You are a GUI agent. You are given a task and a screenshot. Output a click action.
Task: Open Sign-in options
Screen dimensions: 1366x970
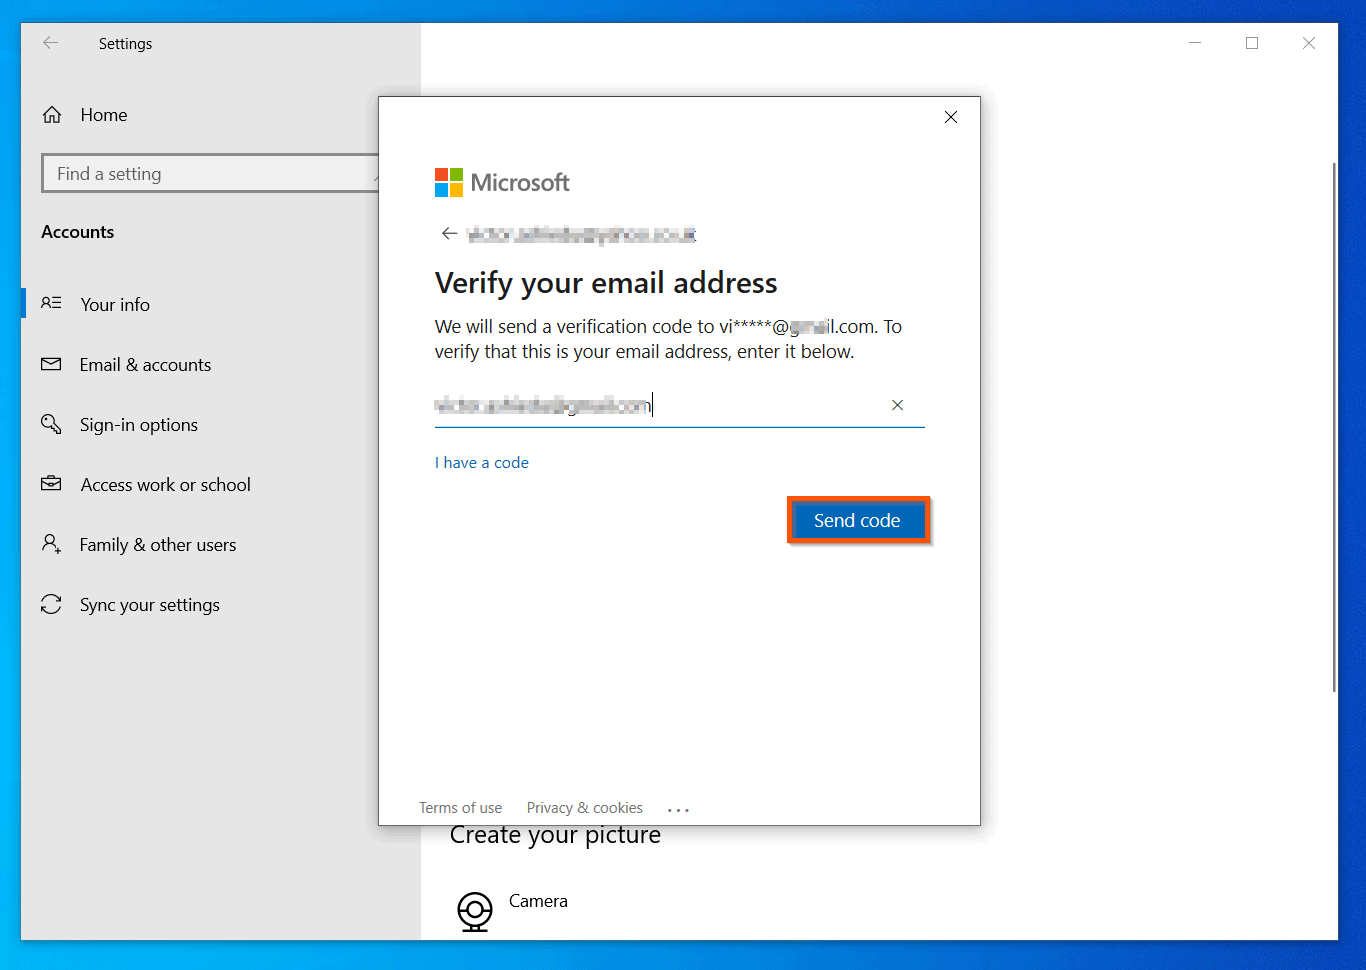pos(139,425)
